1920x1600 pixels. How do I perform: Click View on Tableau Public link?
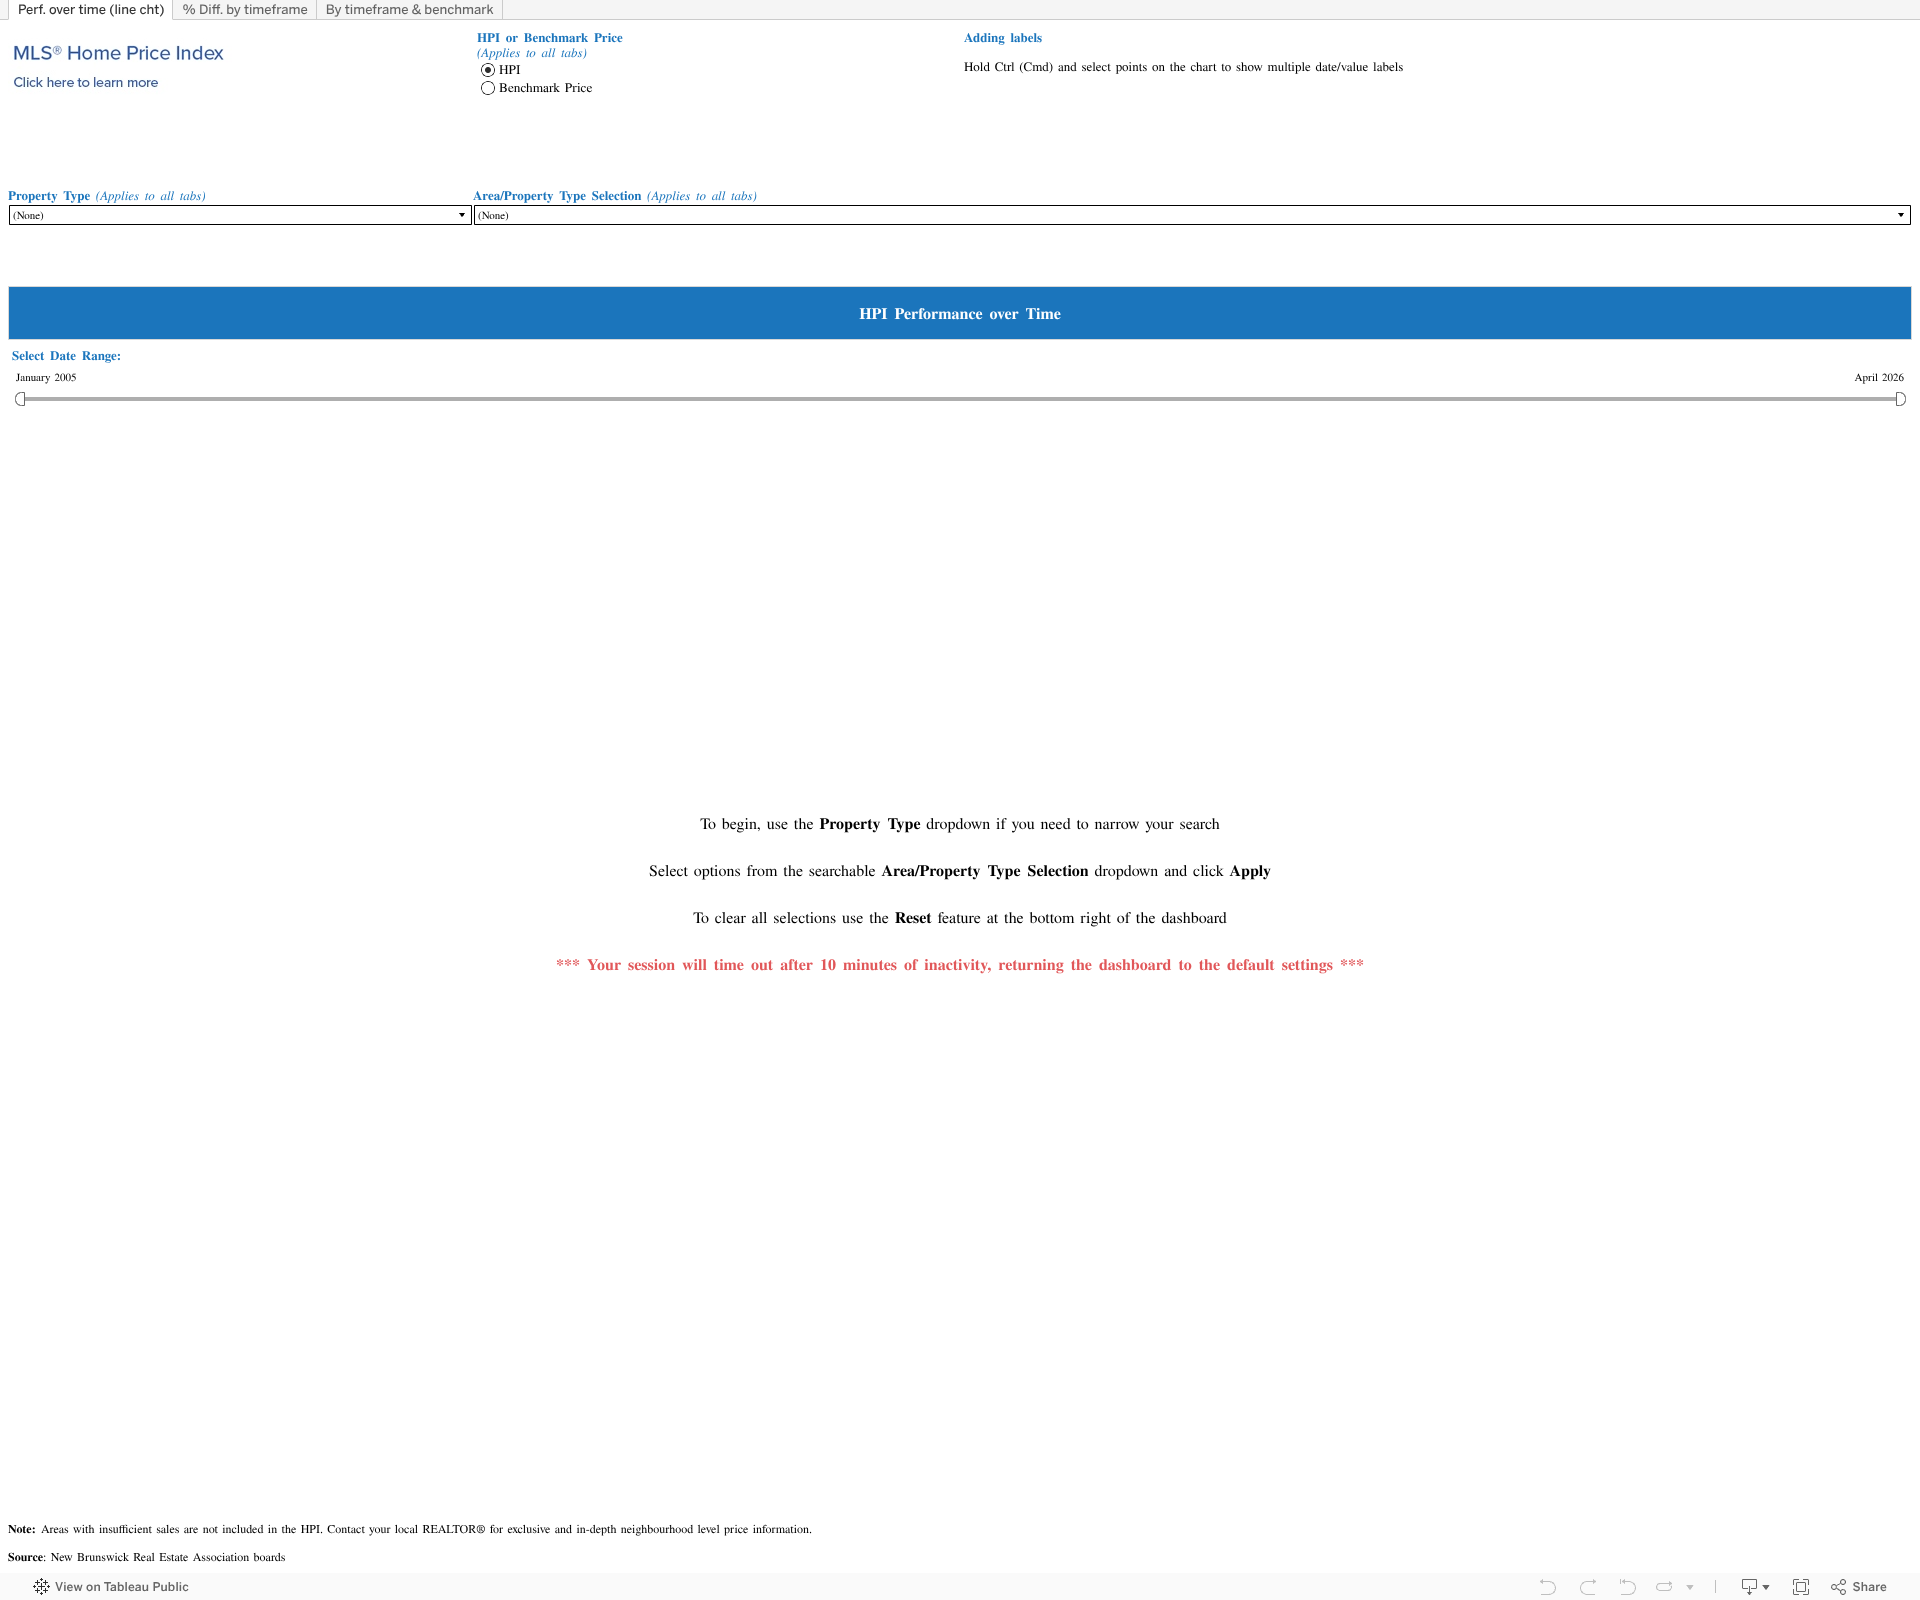(122, 1587)
